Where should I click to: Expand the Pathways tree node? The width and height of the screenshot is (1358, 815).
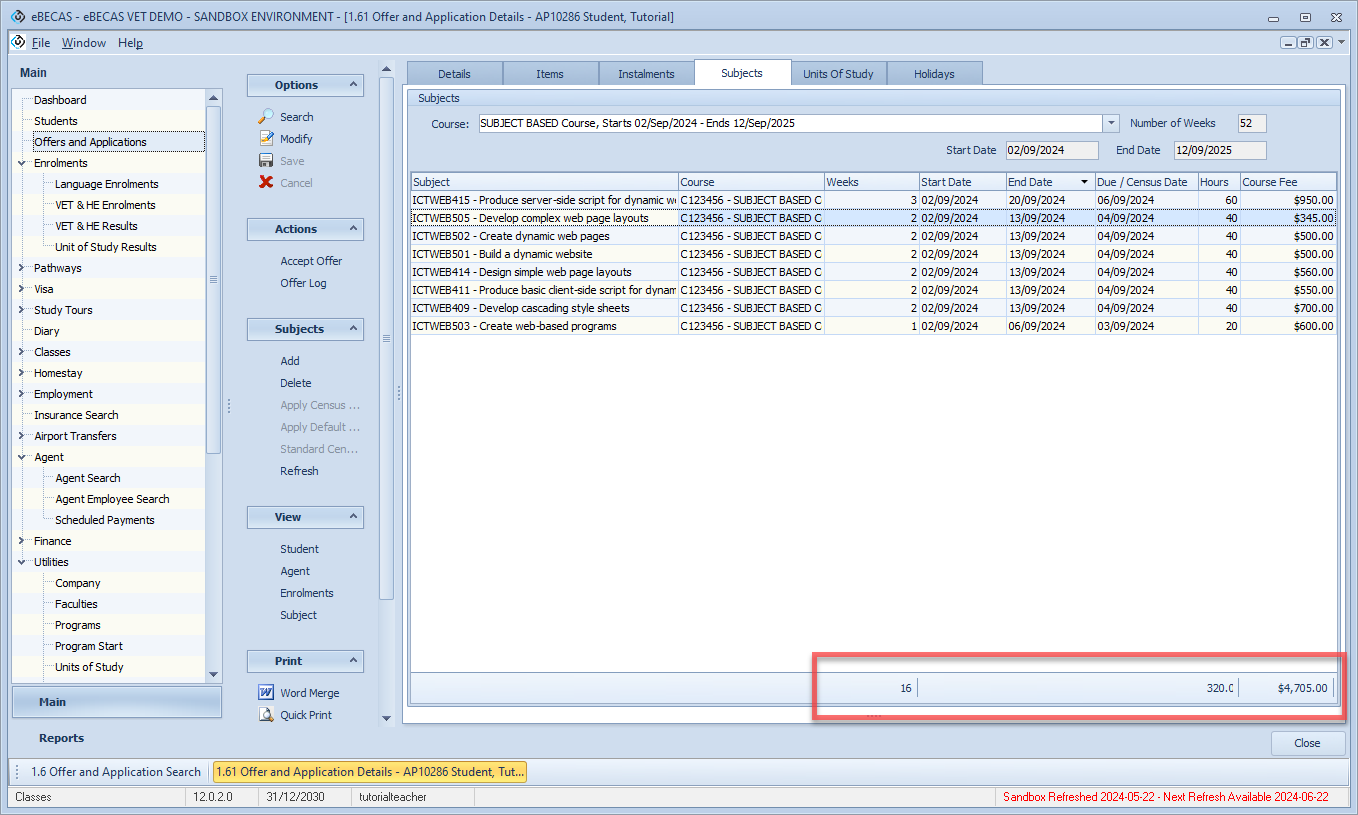coord(22,268)
